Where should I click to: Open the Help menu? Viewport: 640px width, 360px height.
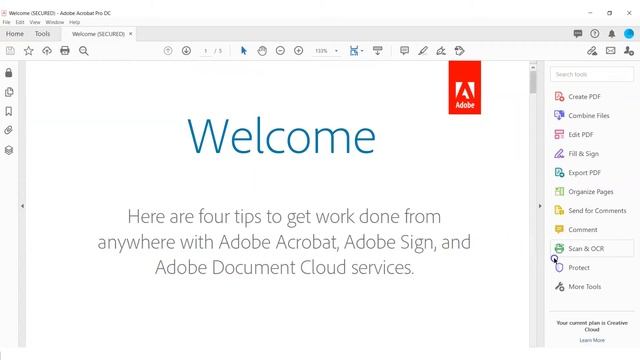point(74,22)
